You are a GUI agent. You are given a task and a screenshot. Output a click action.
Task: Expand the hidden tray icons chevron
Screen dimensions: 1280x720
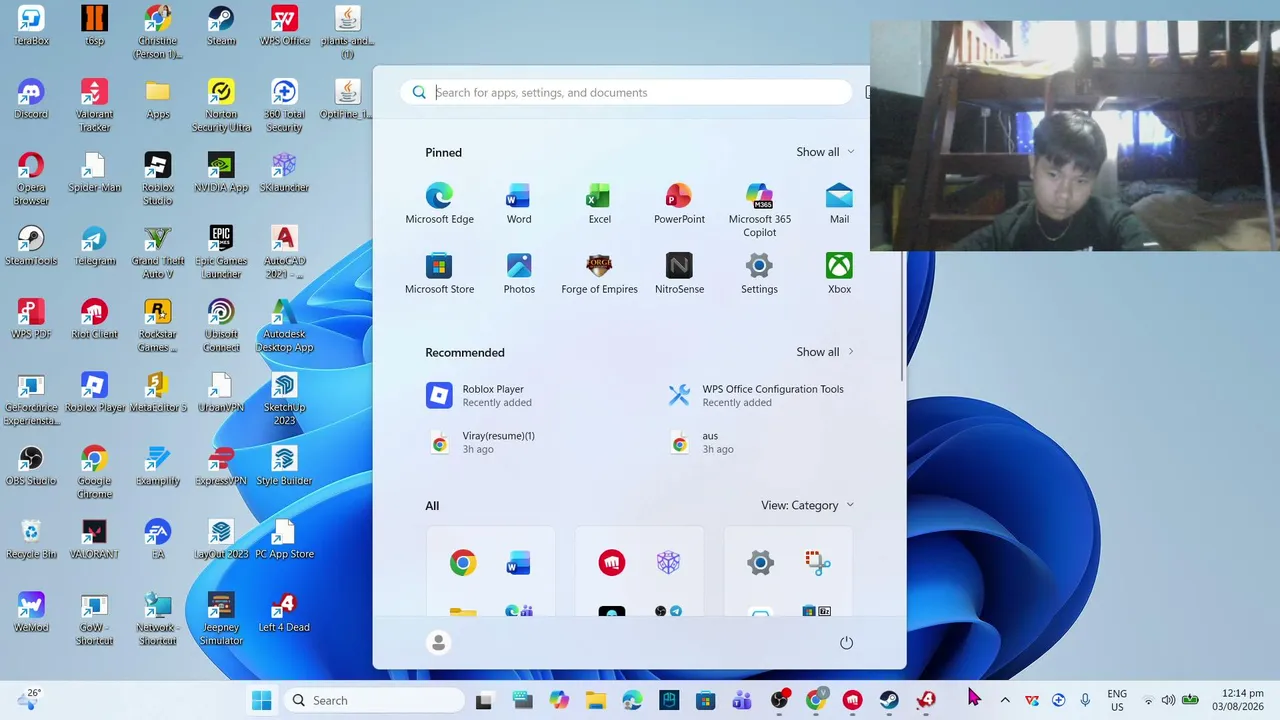(1005, 700)
